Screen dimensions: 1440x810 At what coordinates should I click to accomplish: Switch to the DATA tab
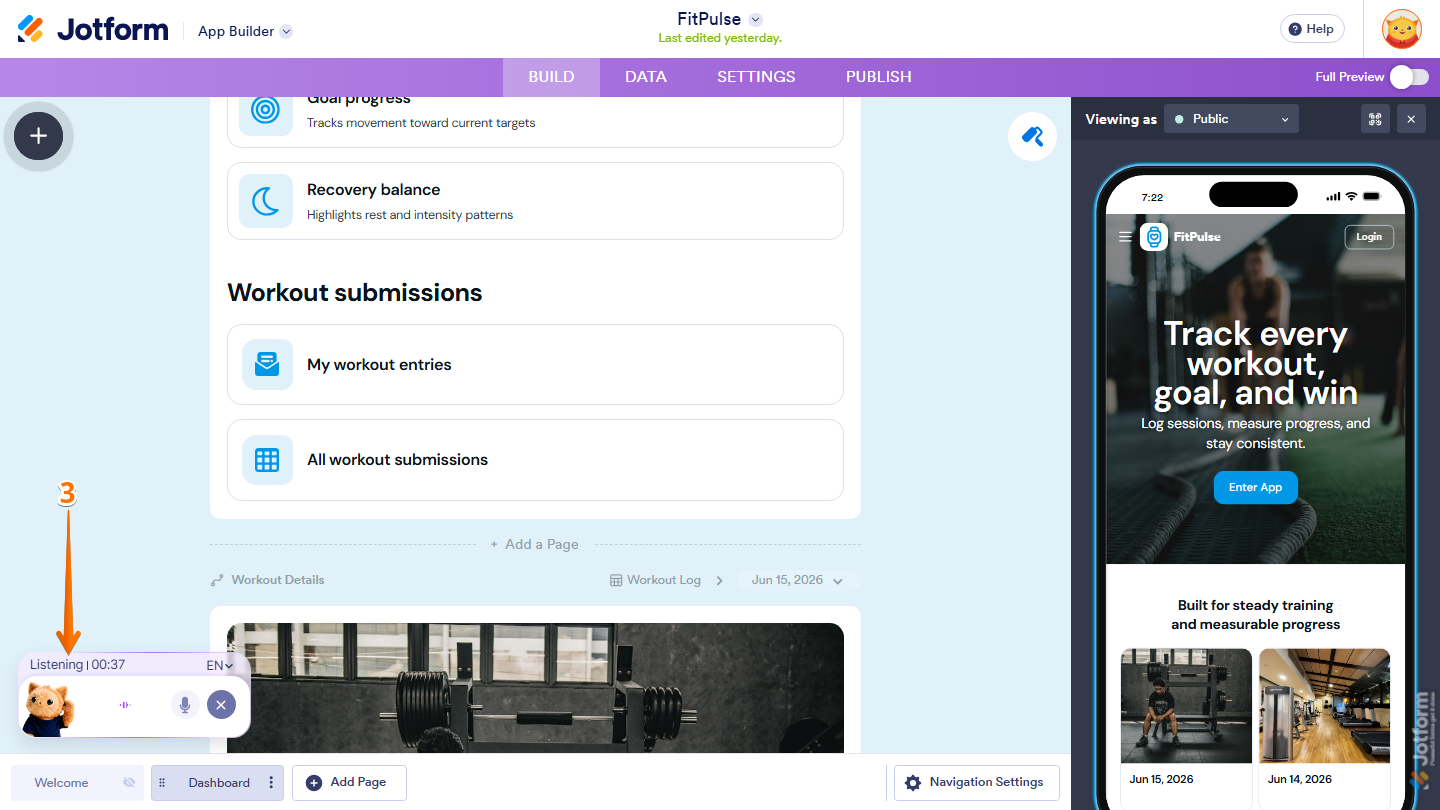pos(646,77)
